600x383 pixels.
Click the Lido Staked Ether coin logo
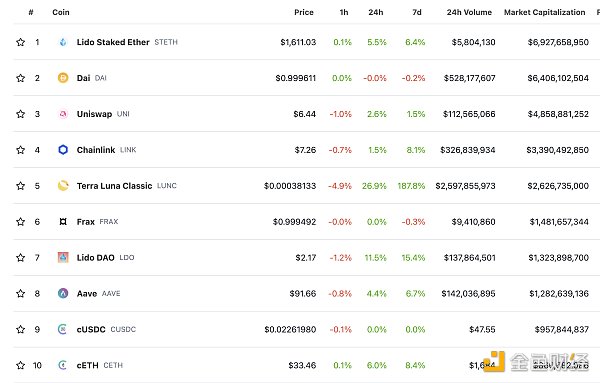point(63,42)
